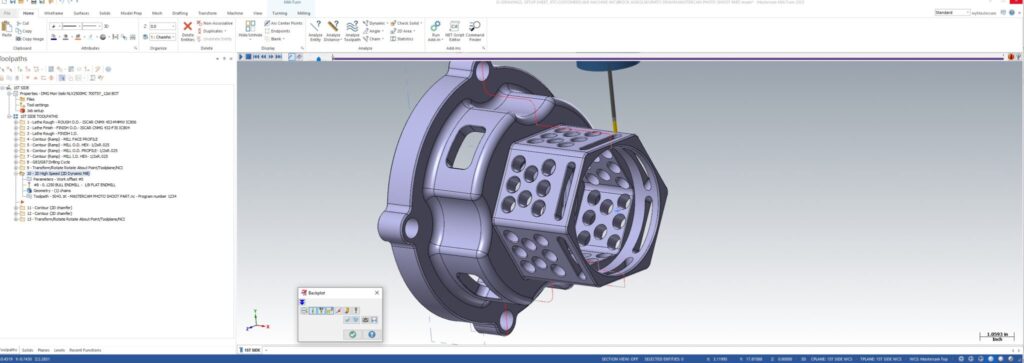The width and height of the screenshot is (1024, 363).
Task: Switch to the Planes manager tab at bottom
Action: click(x=43, y=350)
